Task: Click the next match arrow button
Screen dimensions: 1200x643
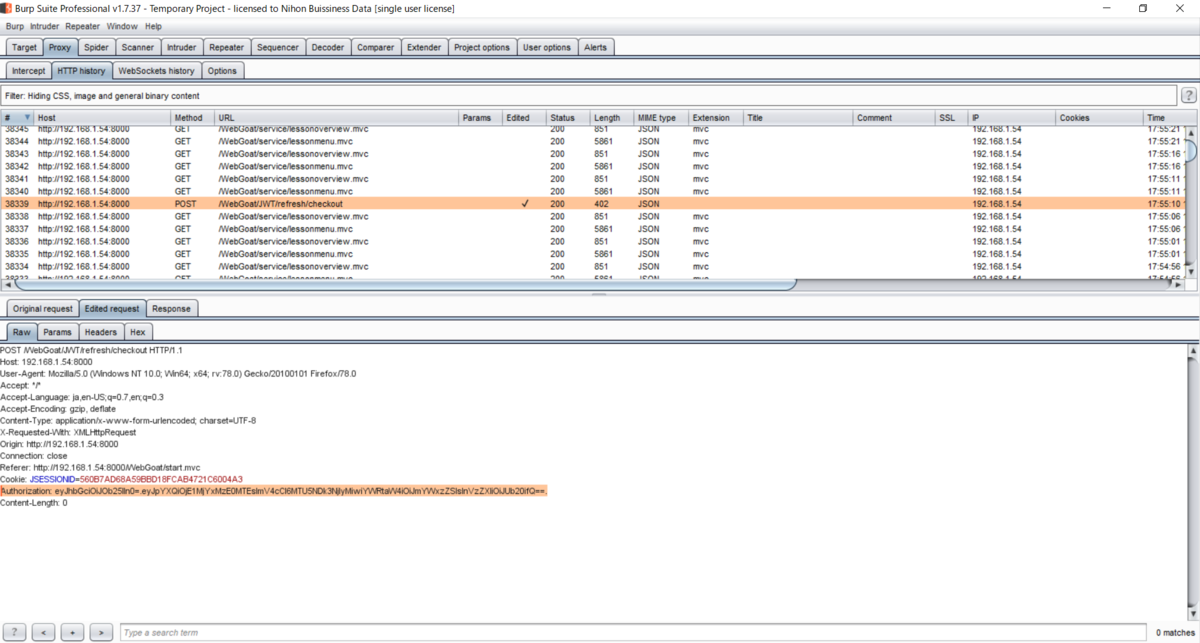Action: click(101, 632)
